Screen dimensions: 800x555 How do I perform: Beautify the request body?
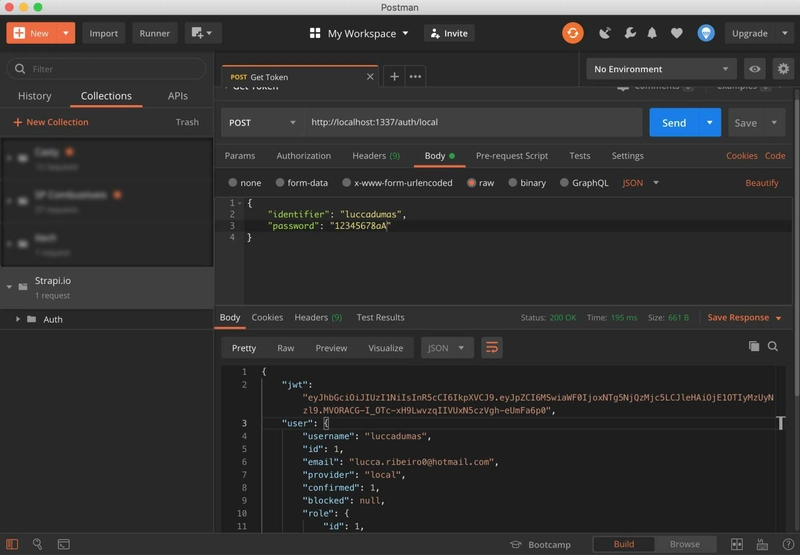click(762, 183)
